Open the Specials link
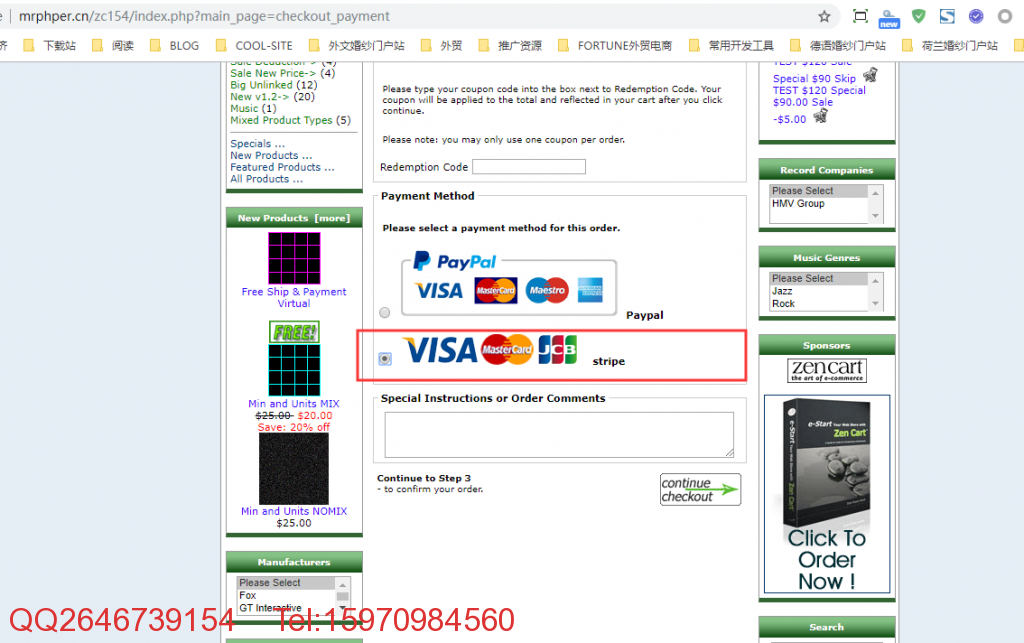1024x643 pixels. (x=257, y=144)
